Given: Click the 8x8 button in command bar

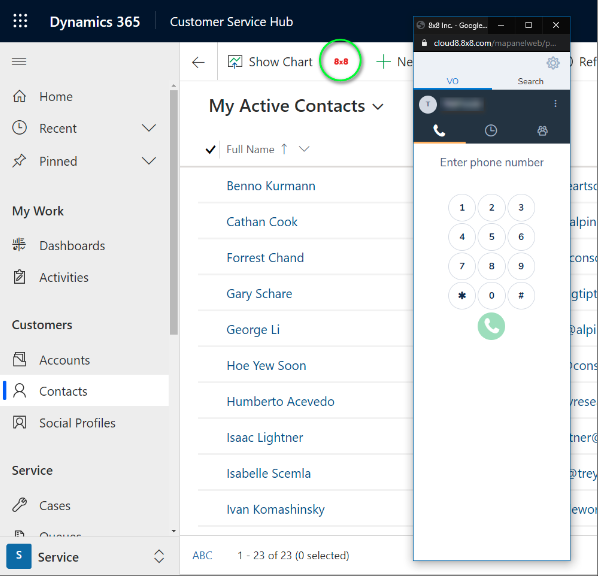Looking at the screenshot, I should [x=341, y=61].
